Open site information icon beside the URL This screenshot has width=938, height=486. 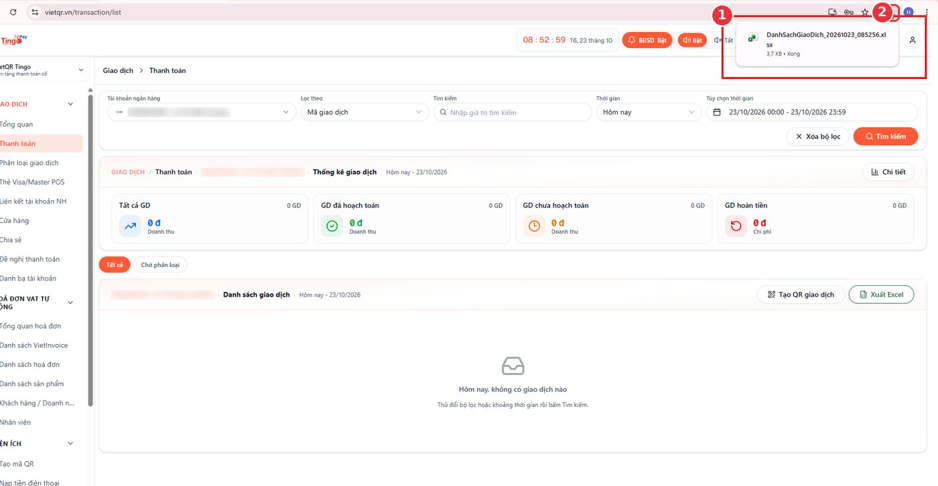pos(35,11)
